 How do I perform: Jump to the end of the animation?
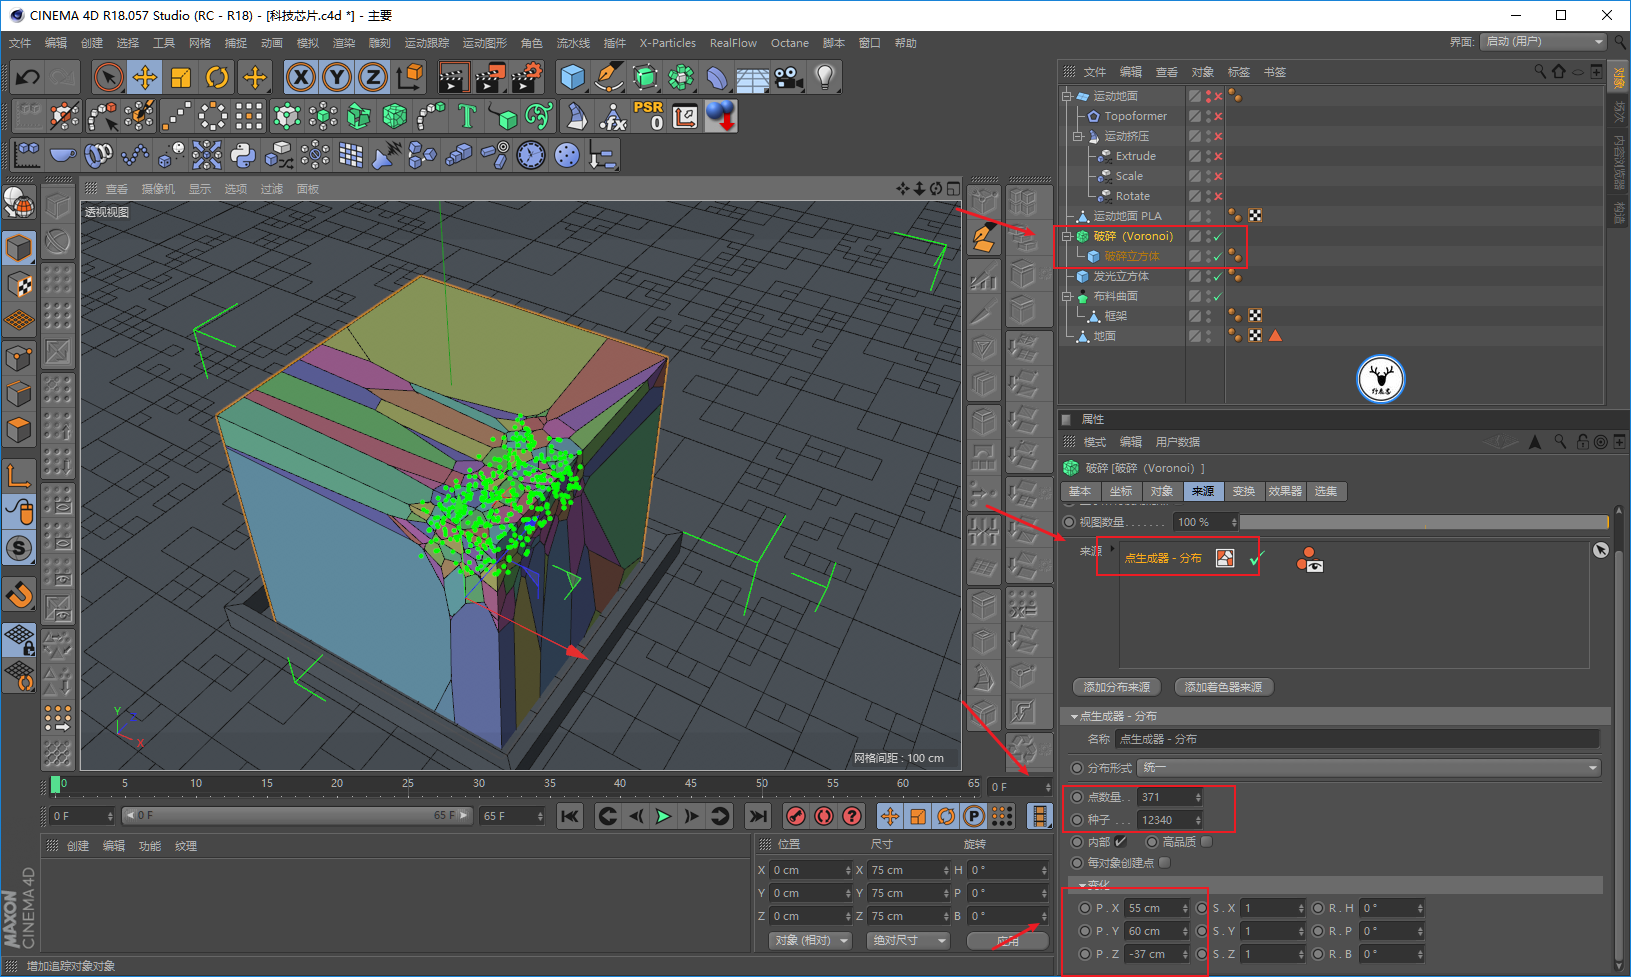click(759, 816)
